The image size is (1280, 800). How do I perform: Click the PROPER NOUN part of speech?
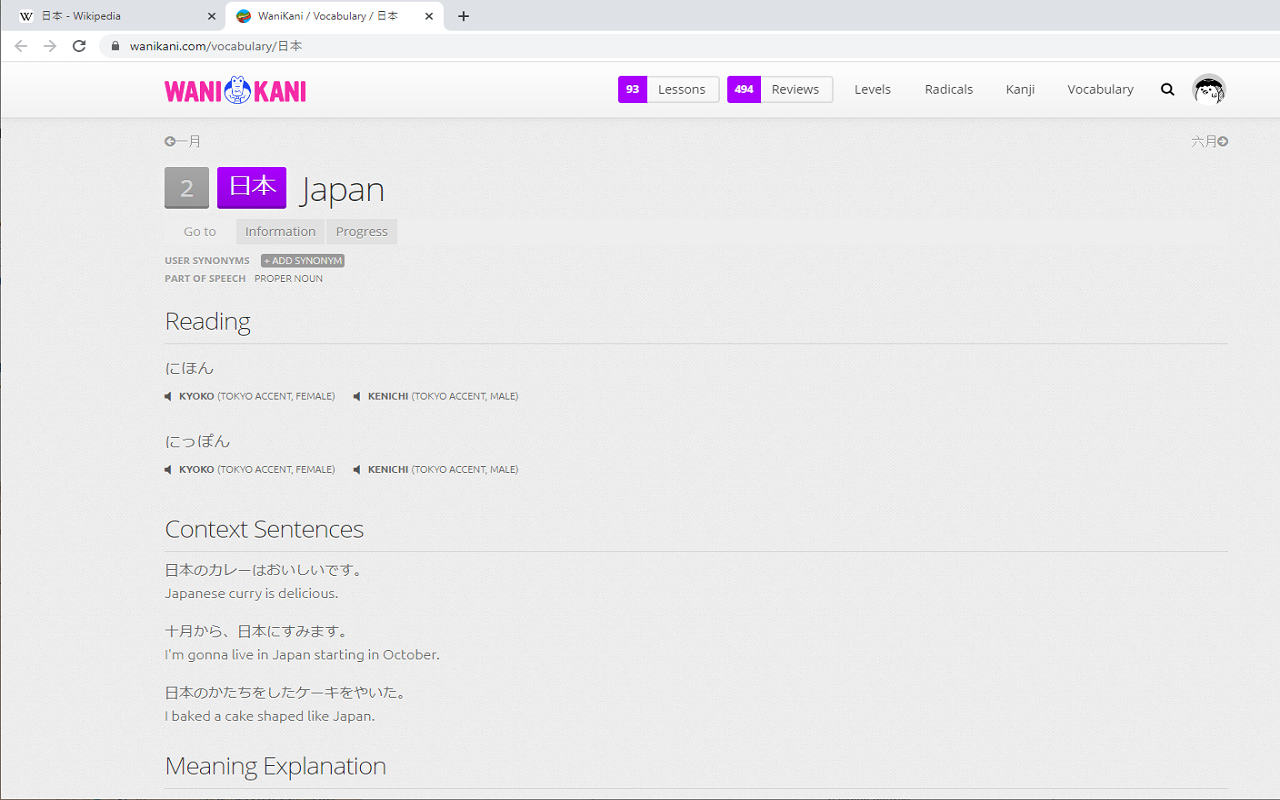tap(288, 279)
